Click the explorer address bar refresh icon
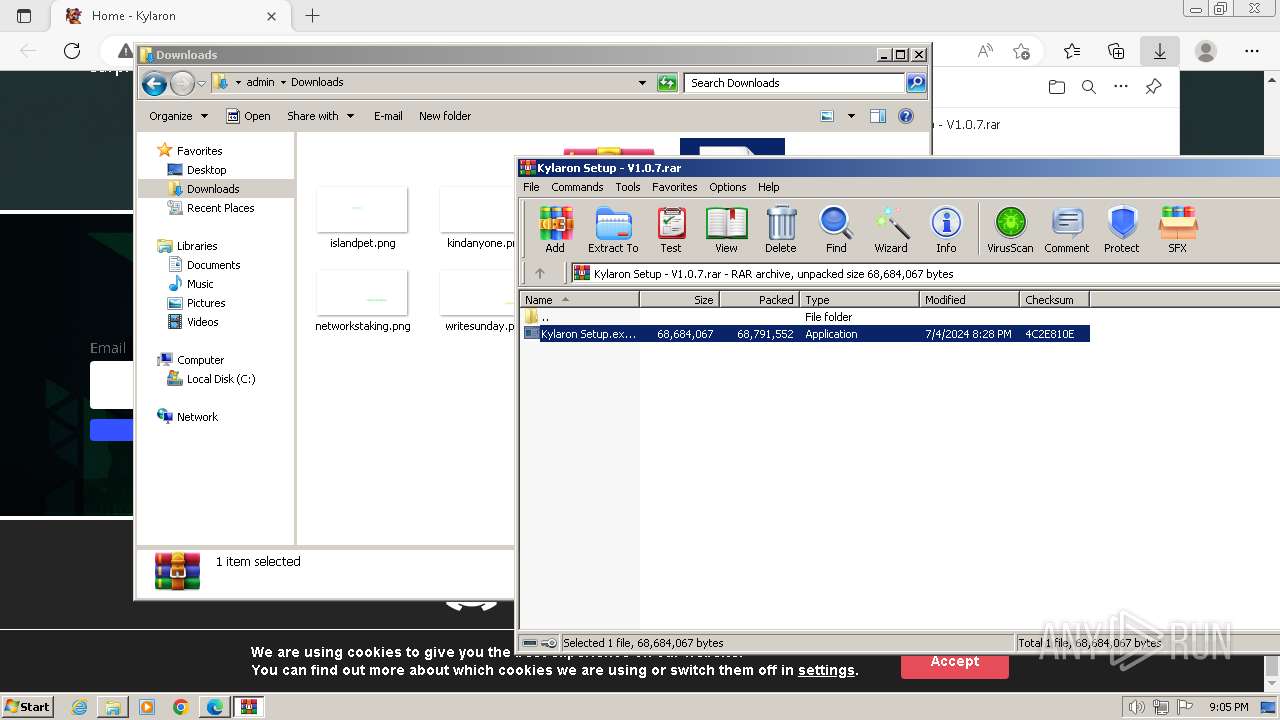1280x720 pixels. pos(667,83)
